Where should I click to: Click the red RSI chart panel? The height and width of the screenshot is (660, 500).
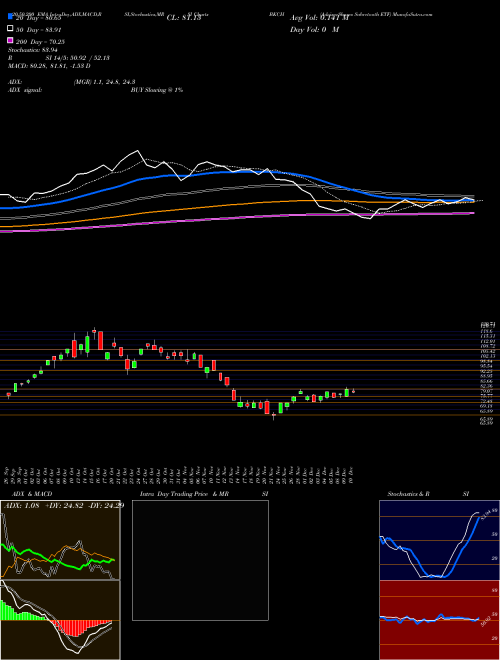tap(439, 620)
